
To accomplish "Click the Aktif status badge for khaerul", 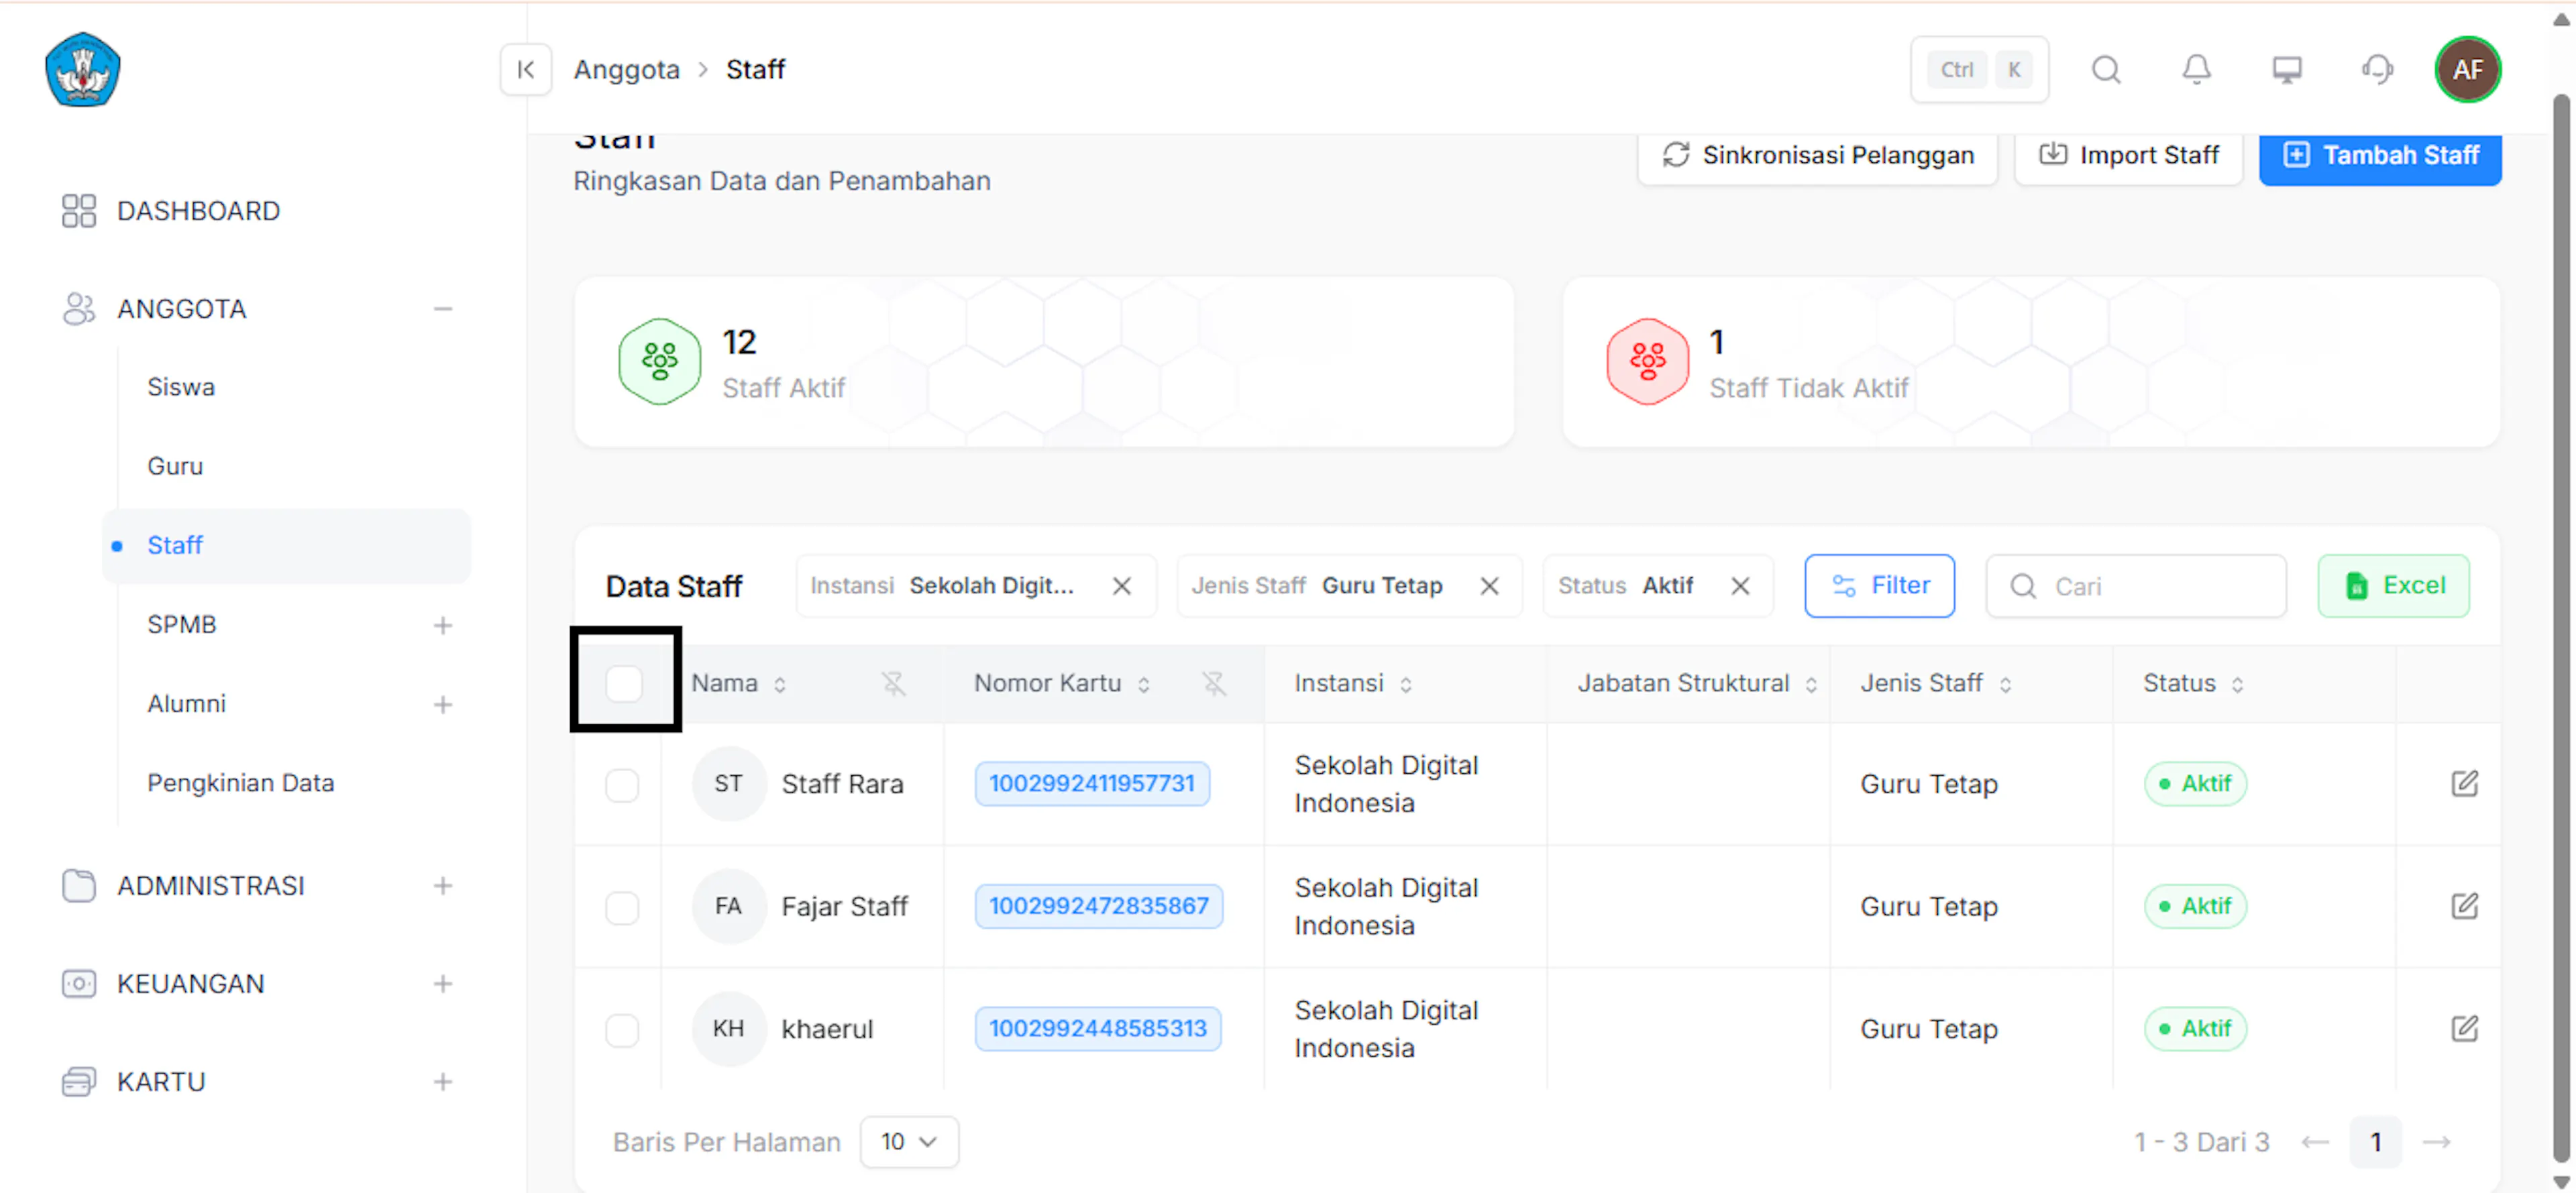I will (2195, 1028).
